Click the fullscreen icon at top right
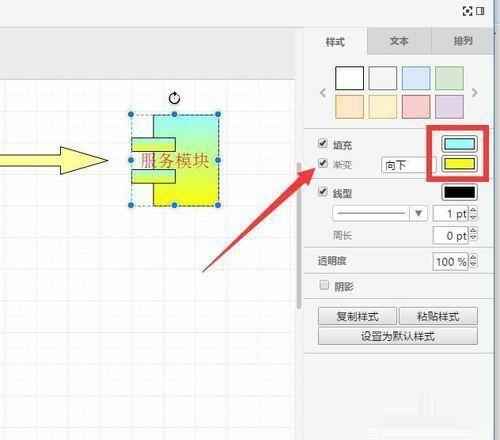The width and height of the screenshot is (500, 440). pyautogui.click(x=467, y=11)
